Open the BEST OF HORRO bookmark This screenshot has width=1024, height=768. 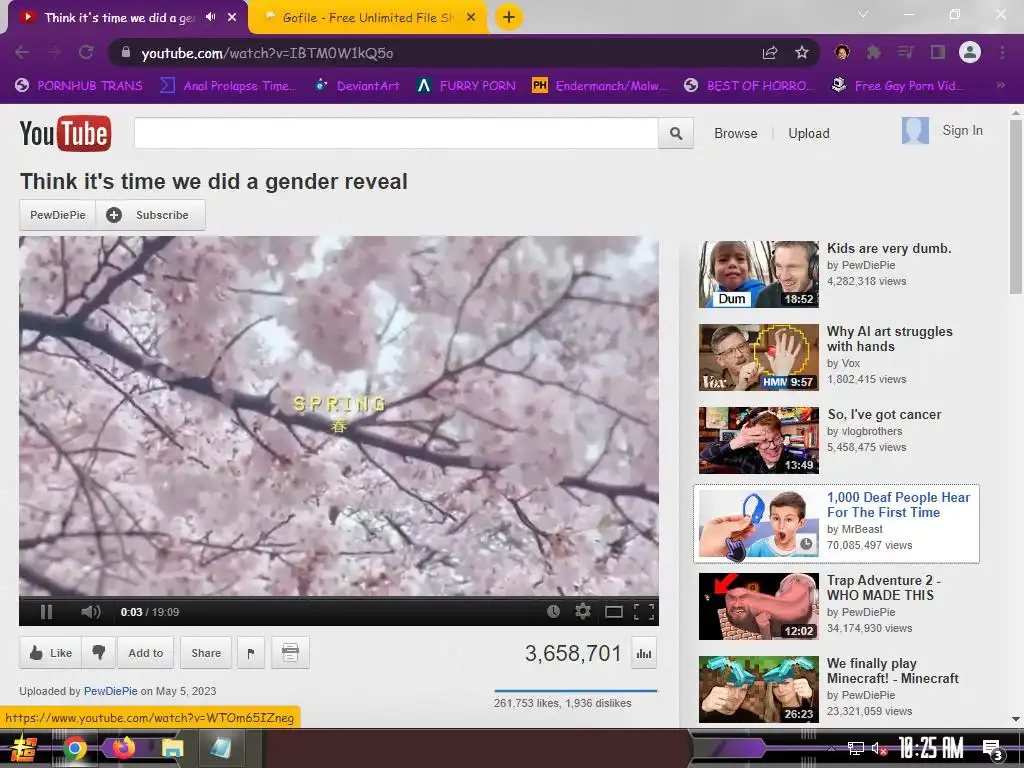point(749,86)
